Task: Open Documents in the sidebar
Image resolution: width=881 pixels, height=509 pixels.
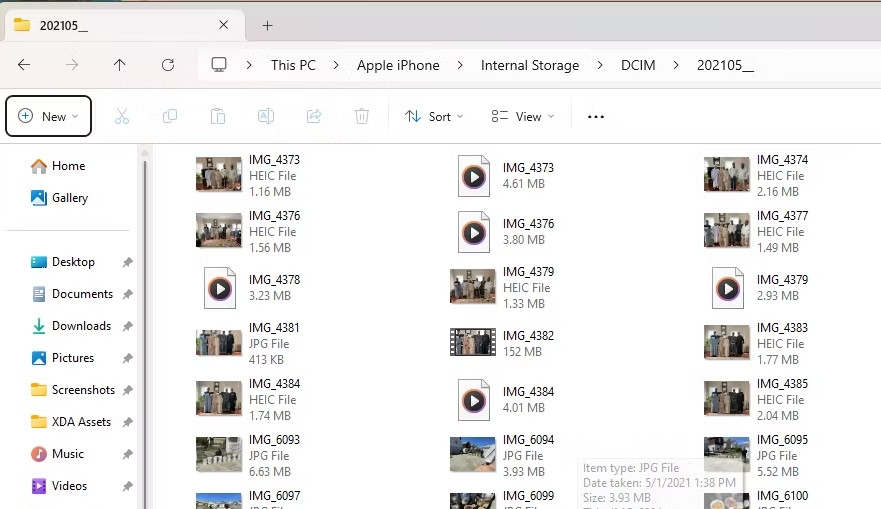Action: pyautogui.click(x=72, y=294)
